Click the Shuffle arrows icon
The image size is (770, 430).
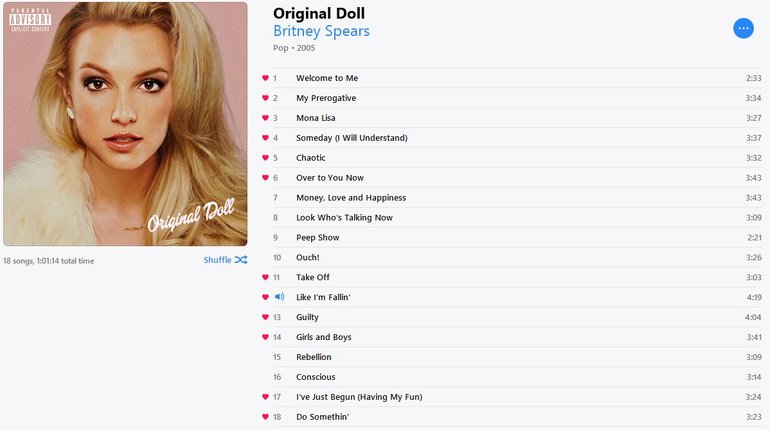coord(241,260)
